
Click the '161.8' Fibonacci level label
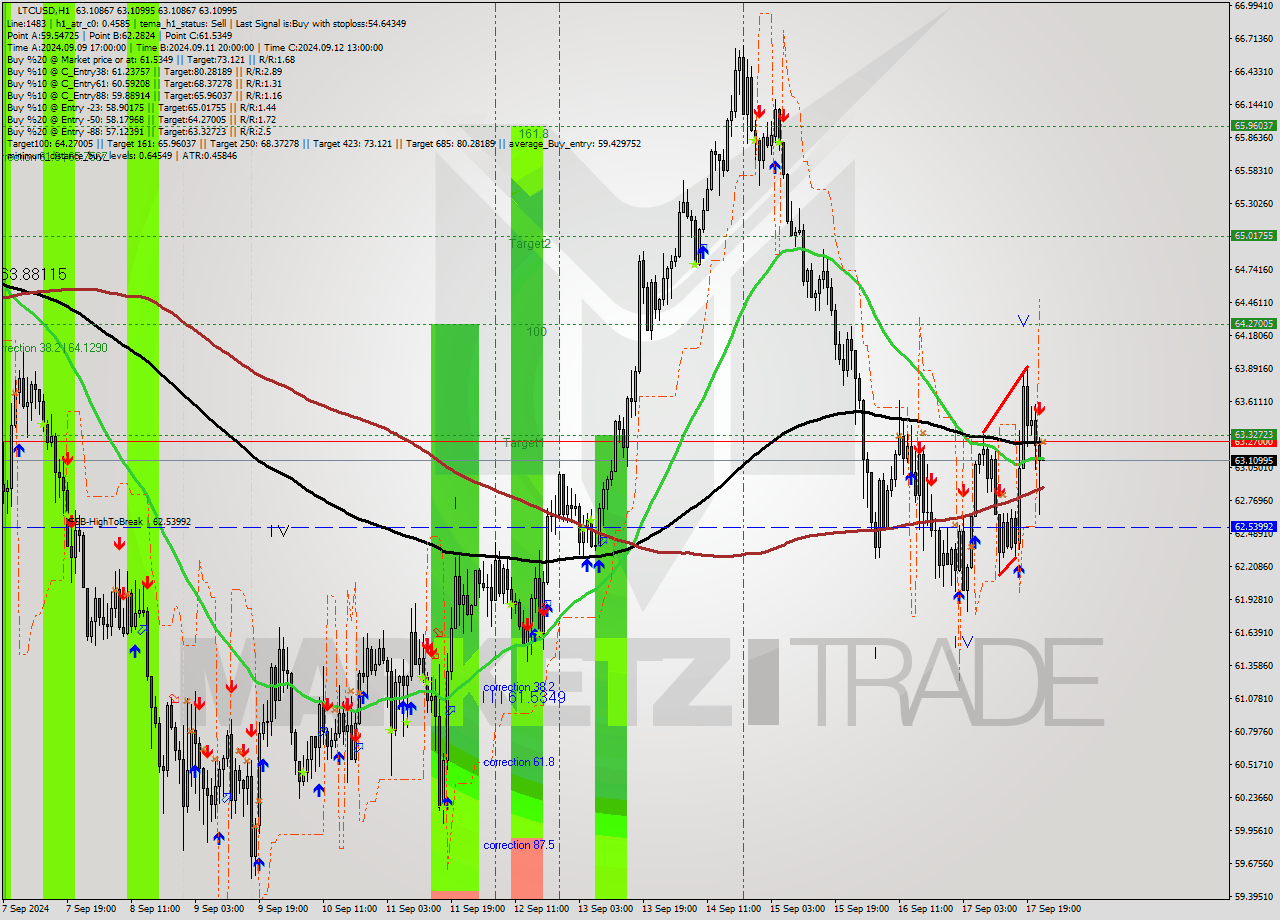532,133
